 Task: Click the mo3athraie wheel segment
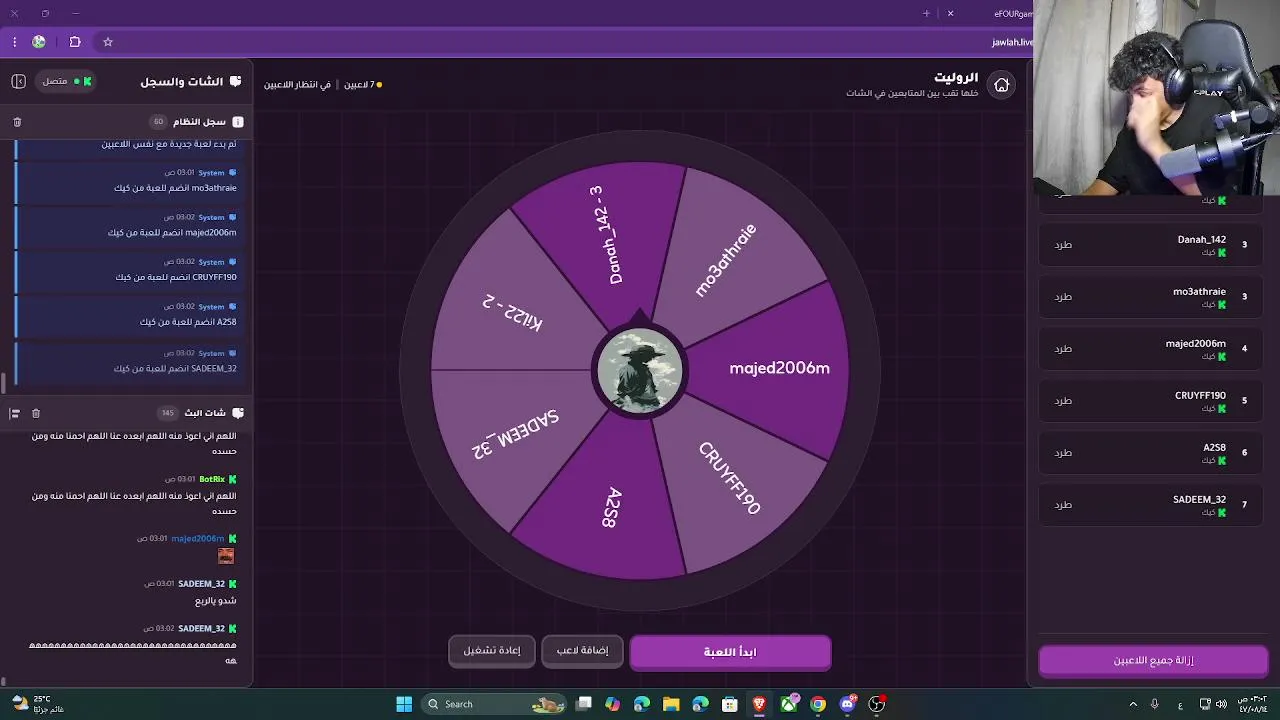tap(726, 260)
